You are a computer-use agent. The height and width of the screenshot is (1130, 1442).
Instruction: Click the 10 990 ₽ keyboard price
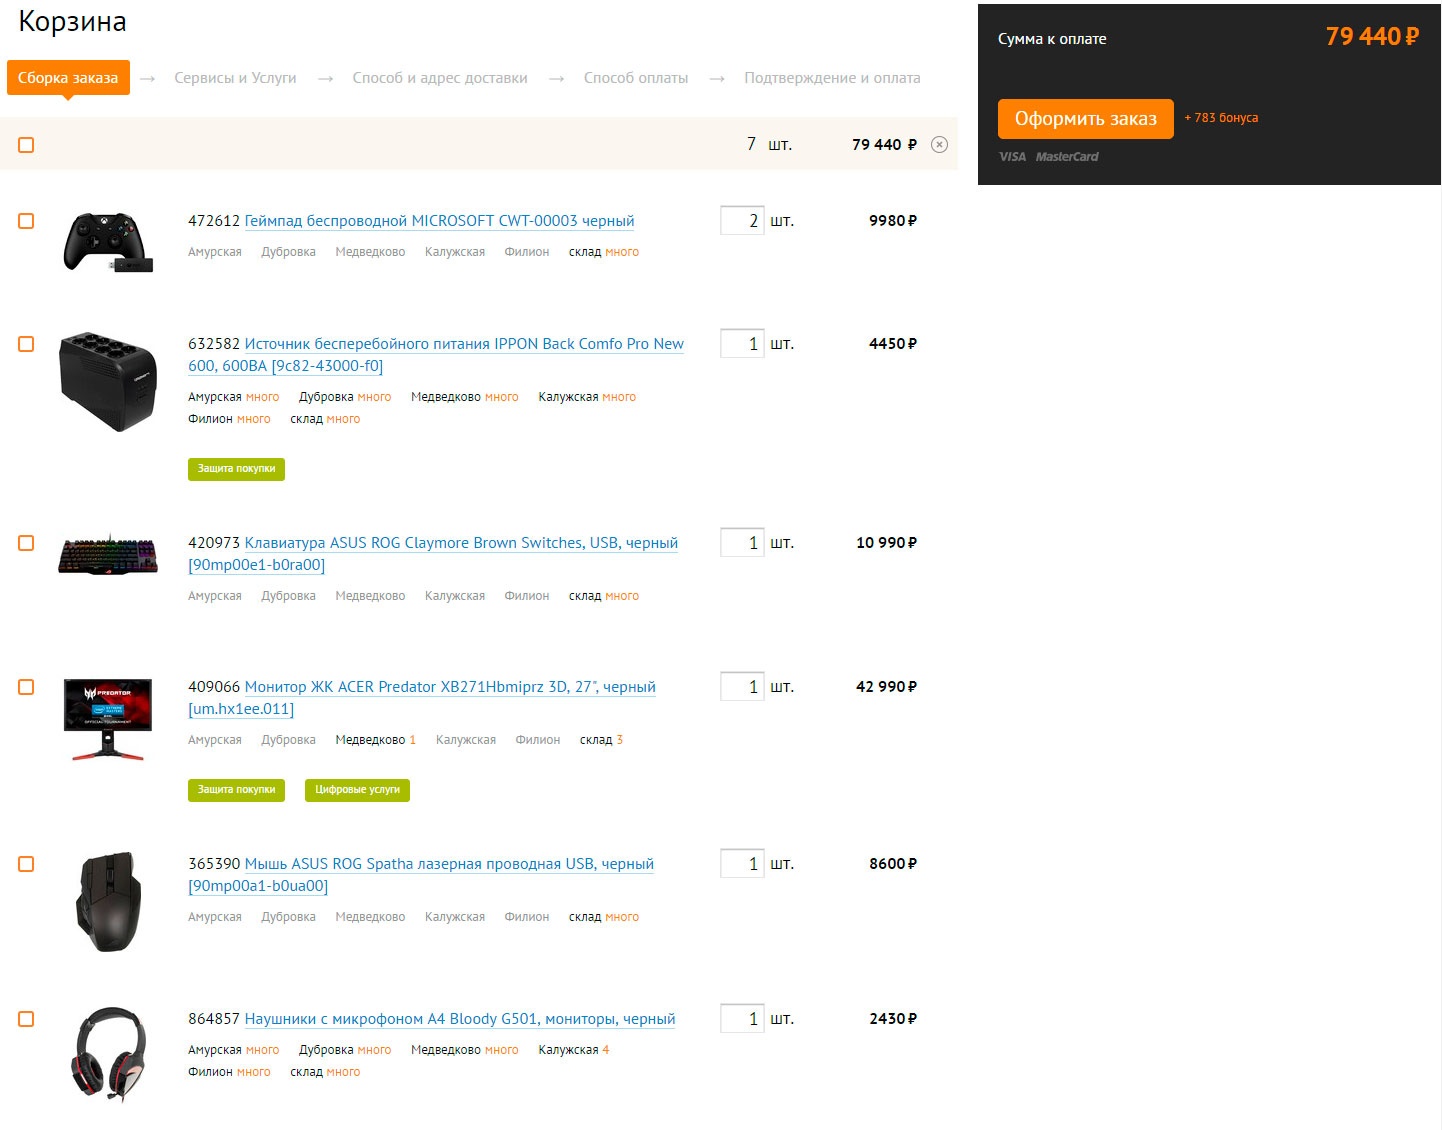(x=886, y=543)
